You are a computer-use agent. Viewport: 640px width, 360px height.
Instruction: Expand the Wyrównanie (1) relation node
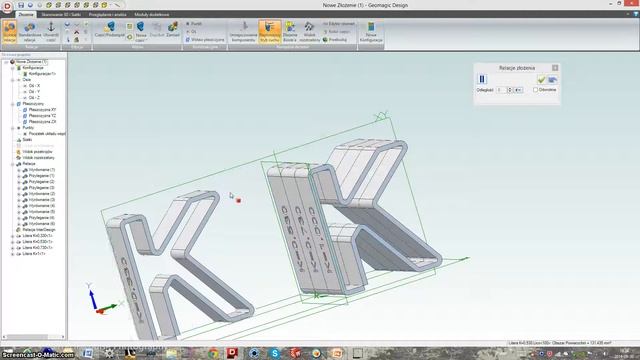19,170
